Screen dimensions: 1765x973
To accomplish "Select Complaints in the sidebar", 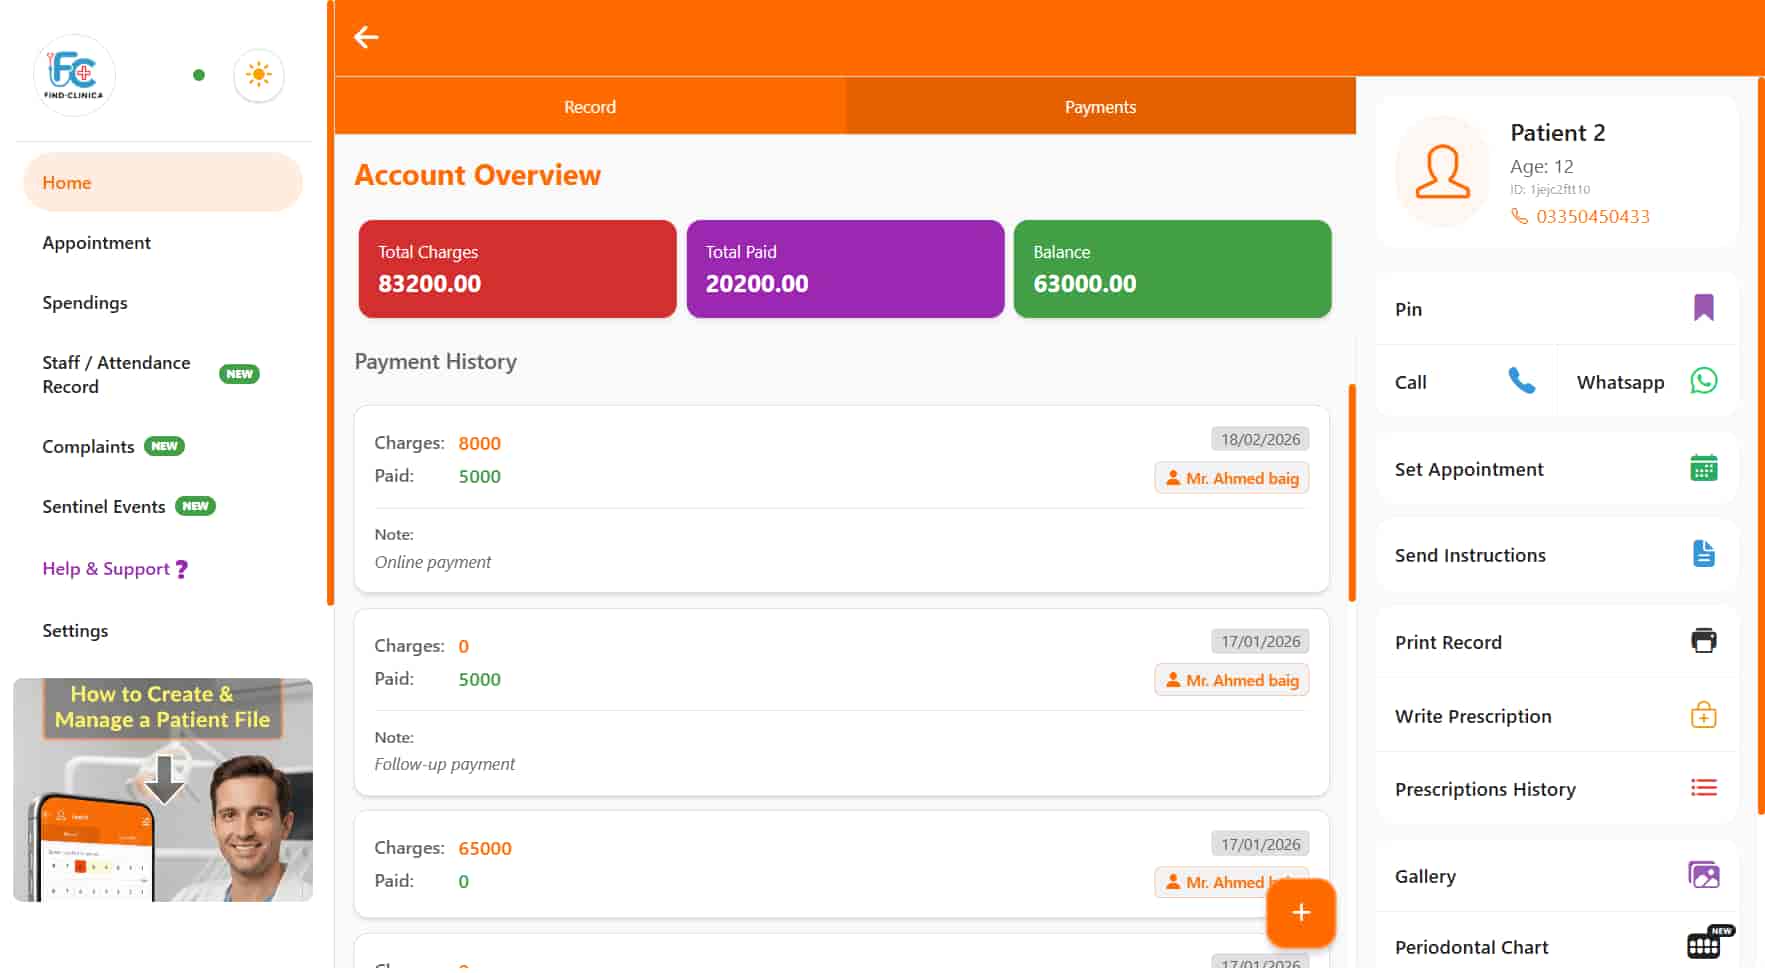I will coord(88,446).
